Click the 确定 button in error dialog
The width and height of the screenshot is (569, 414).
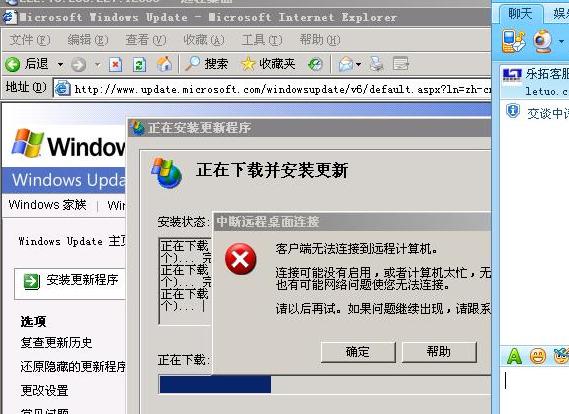(x=358, y=352)
